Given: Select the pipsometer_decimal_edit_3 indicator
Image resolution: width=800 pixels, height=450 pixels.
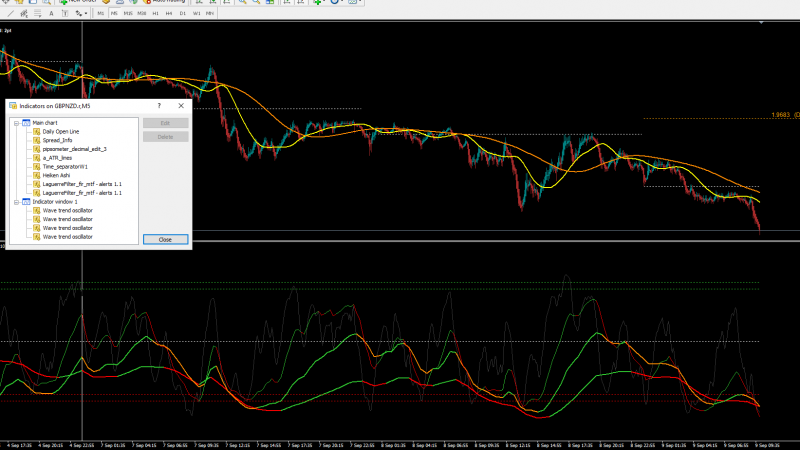Looking at the screenshot, I should [x=74, y=149].
